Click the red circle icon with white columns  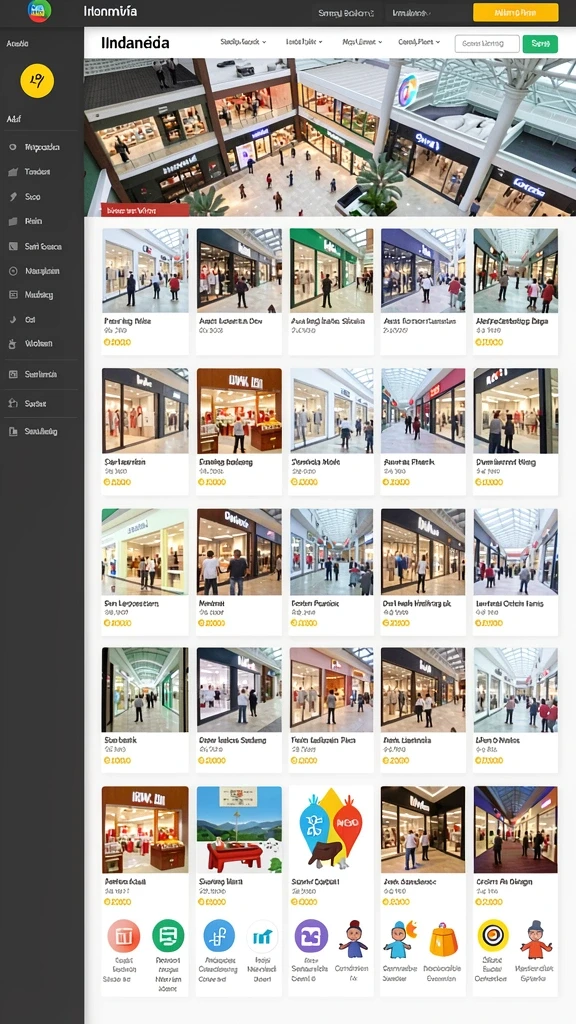click(123, 936)
